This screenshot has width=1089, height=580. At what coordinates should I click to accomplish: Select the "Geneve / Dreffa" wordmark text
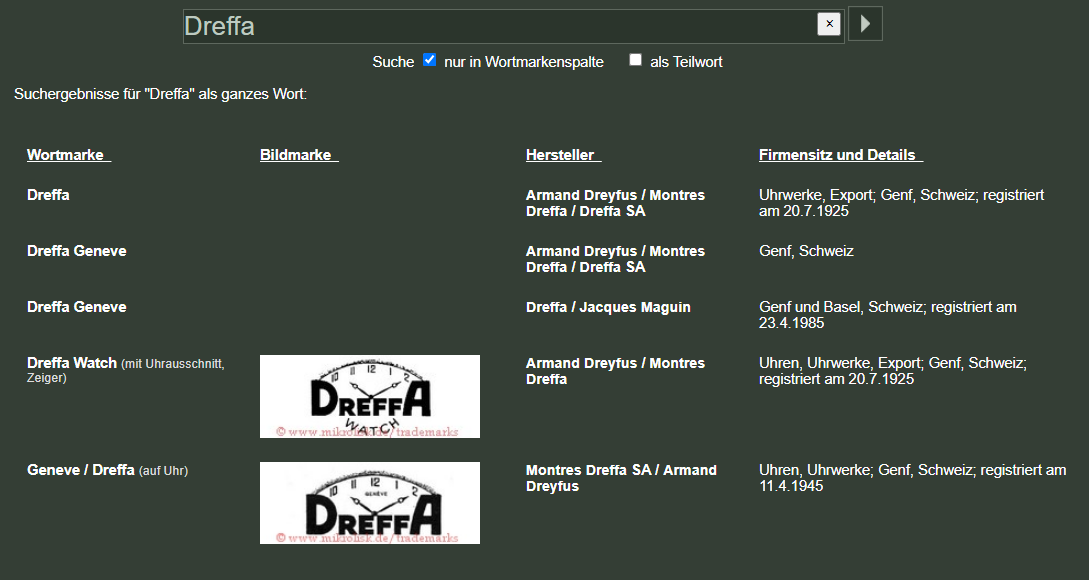click(x=81, y=470)
